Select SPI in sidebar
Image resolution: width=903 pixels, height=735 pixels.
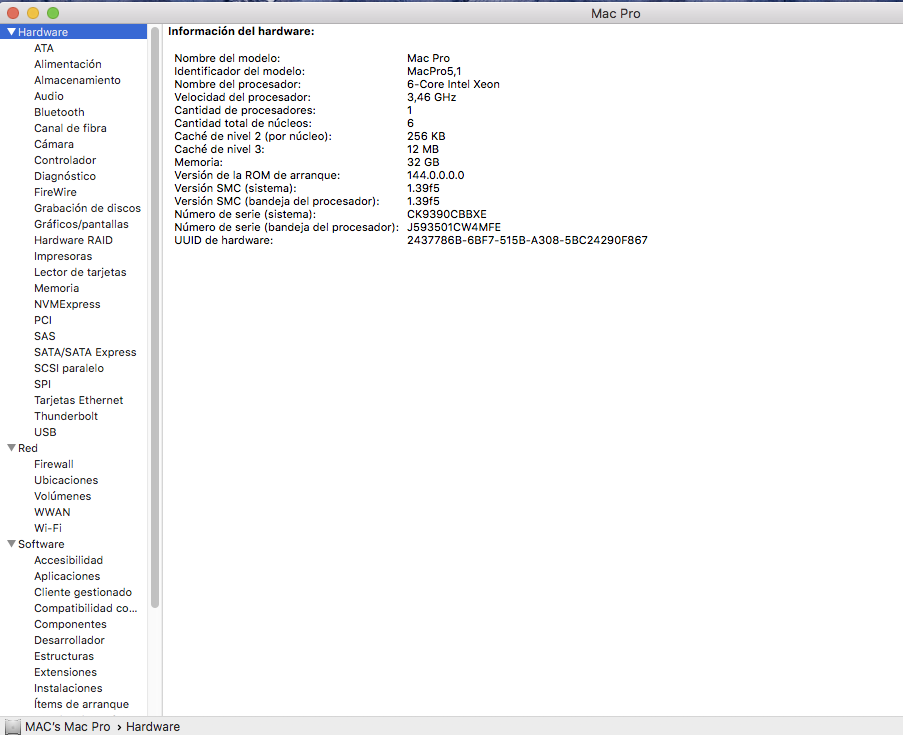[x=42, y=384]
